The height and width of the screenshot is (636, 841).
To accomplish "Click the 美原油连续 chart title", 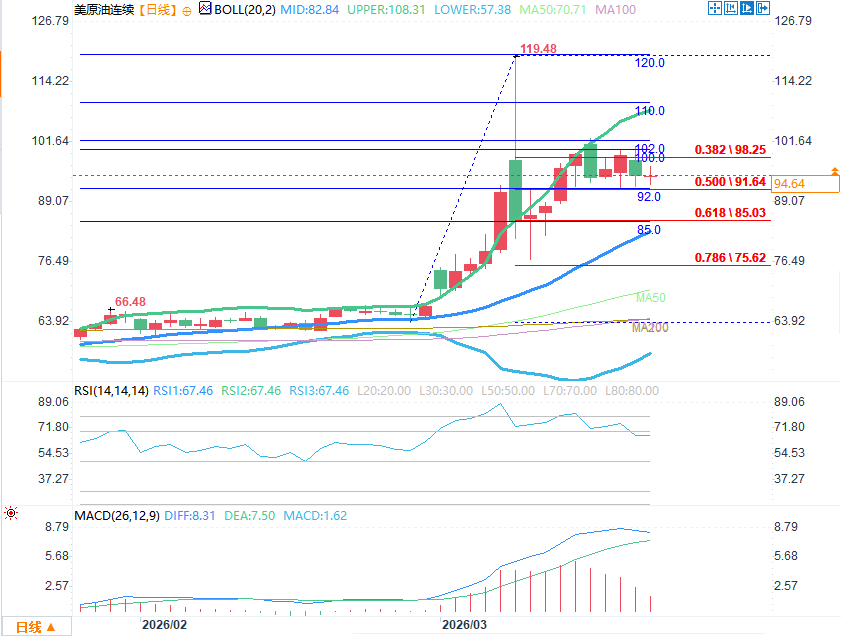I will click(x=104, y=10).
